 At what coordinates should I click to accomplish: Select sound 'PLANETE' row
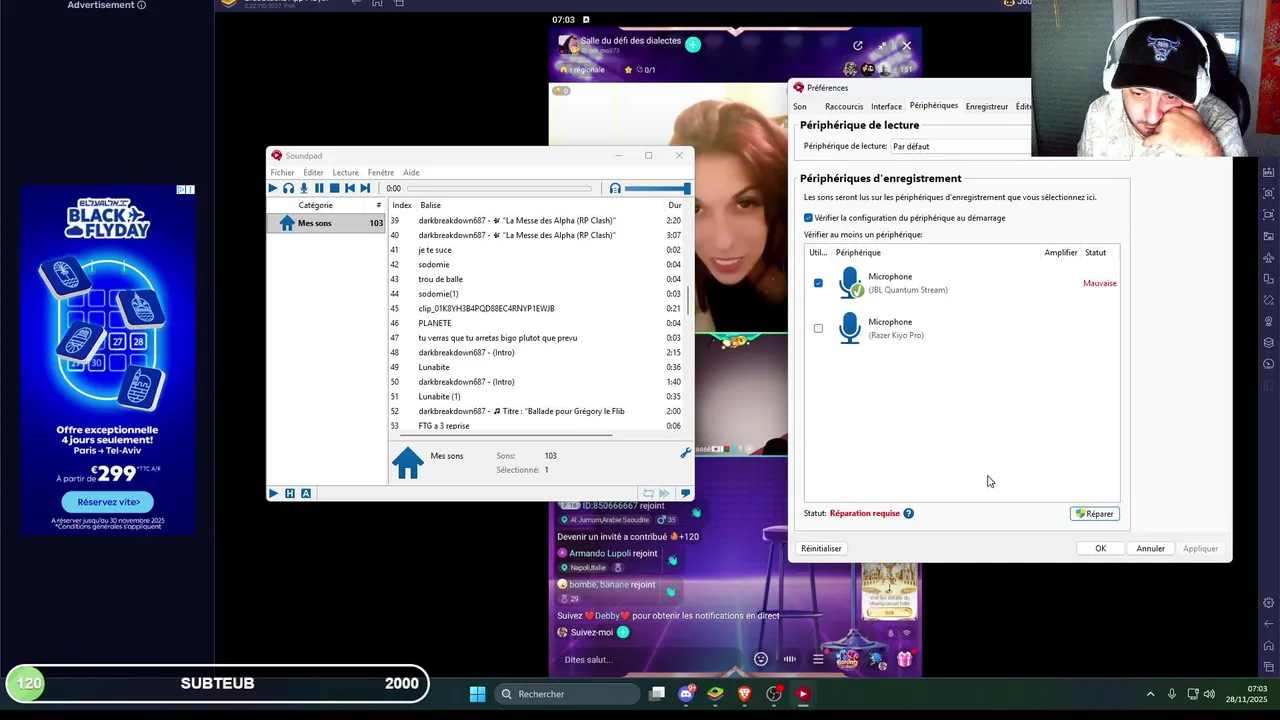tap(536, 323)
